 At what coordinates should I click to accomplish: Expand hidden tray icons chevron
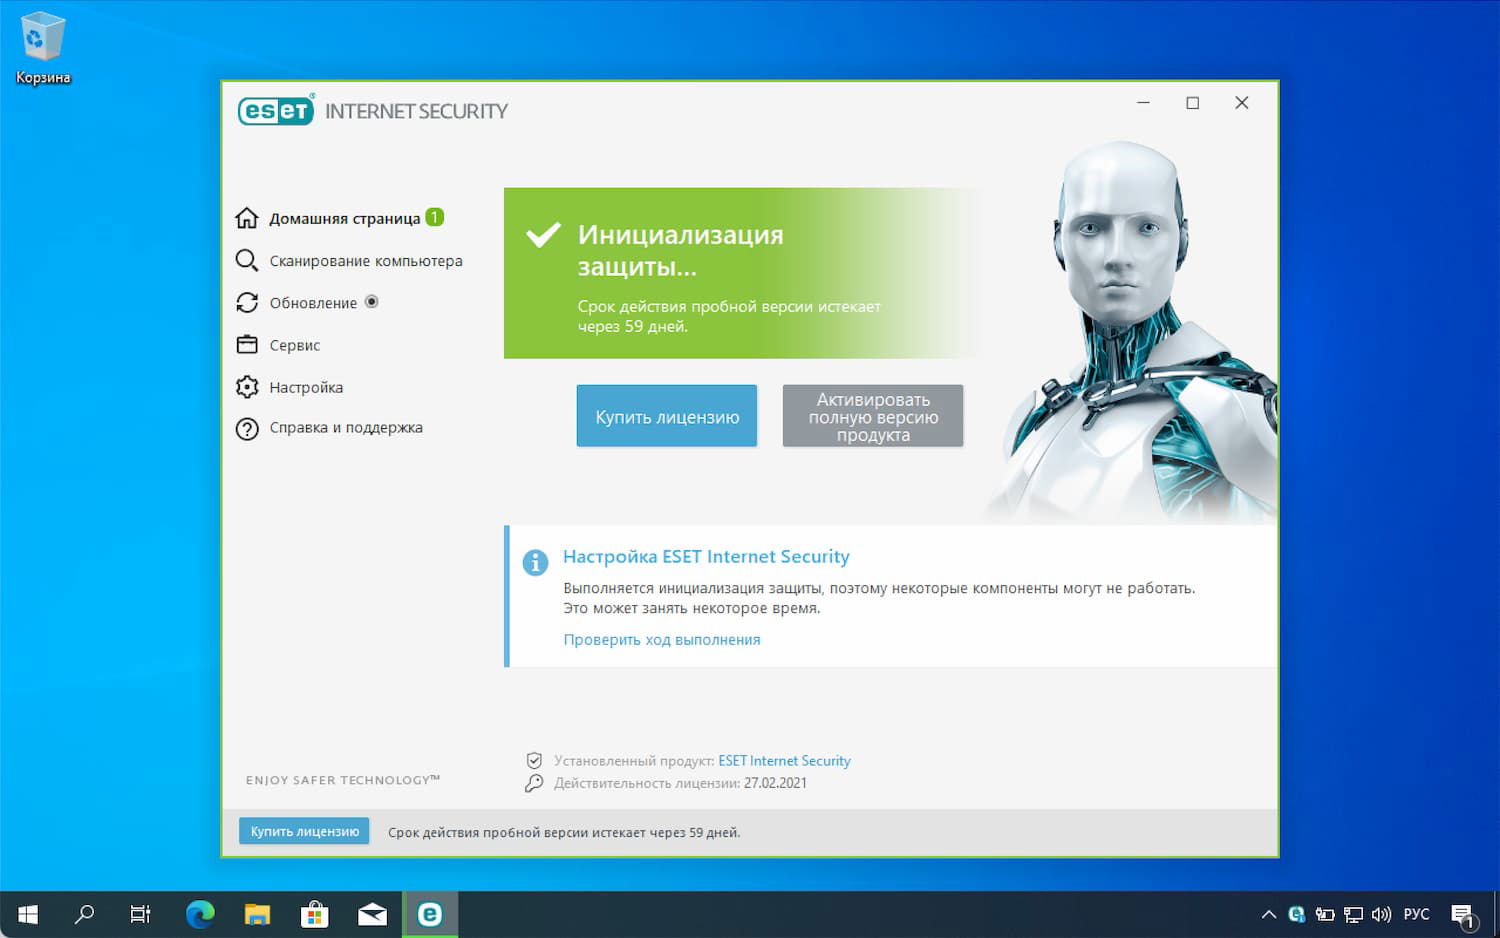click(x=1268, y=913)
